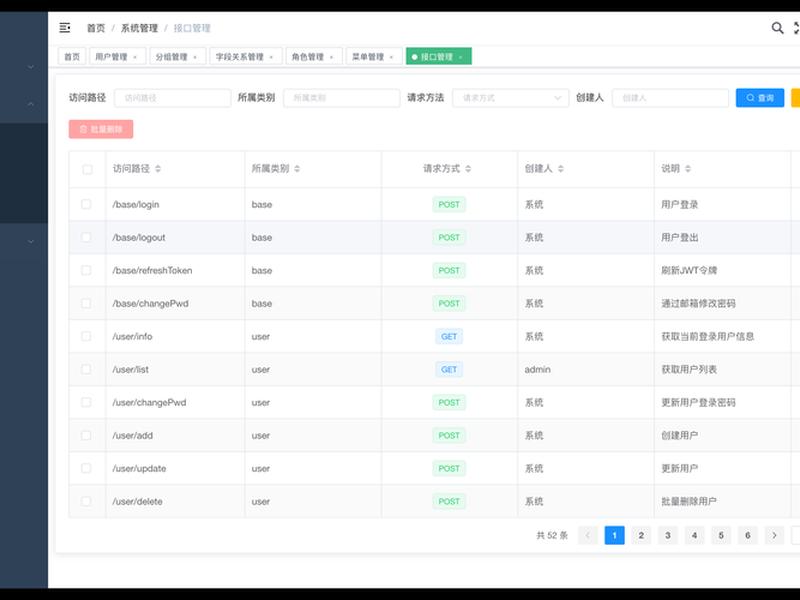This screenshot has height=600, width=800.
Task: Close the active 接口管理 tab
Action: [x=461, y=57]
